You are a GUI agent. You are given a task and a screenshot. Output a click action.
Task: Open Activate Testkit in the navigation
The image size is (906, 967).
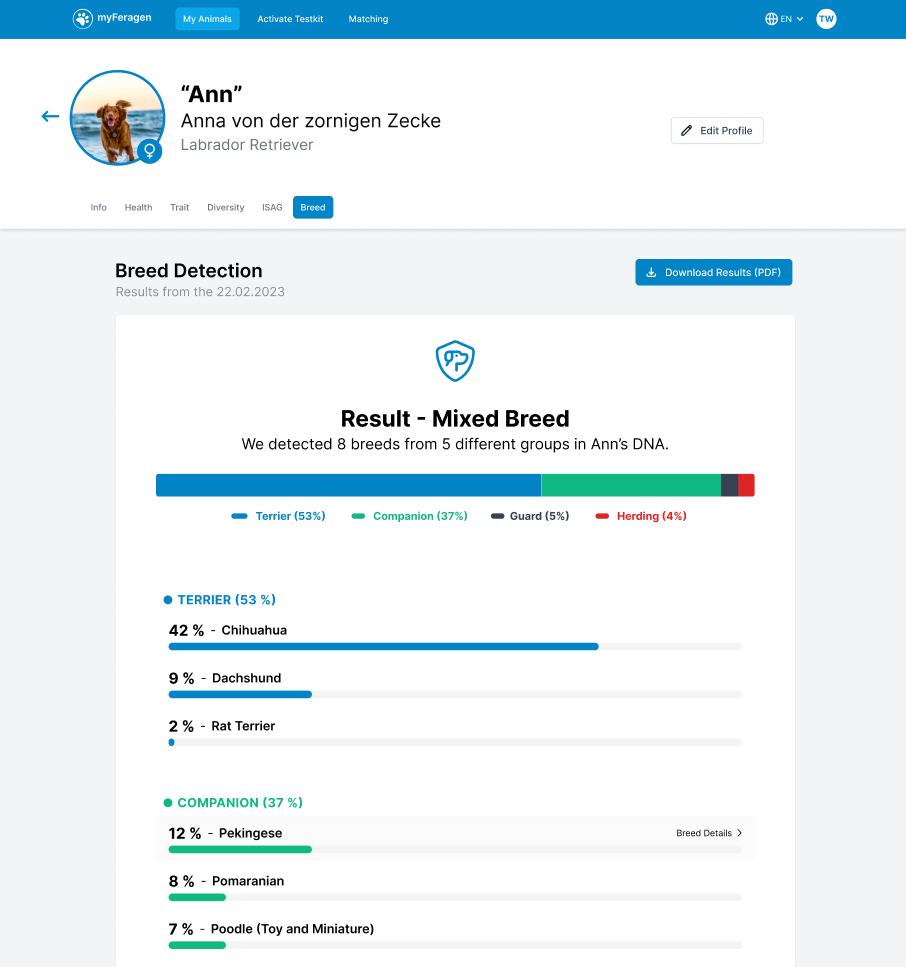290,19
